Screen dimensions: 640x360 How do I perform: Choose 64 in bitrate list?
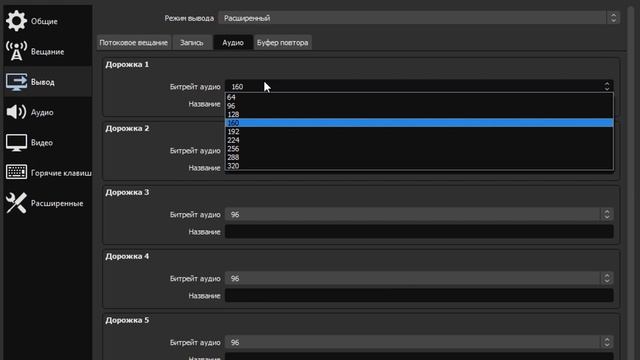point(419,97)
